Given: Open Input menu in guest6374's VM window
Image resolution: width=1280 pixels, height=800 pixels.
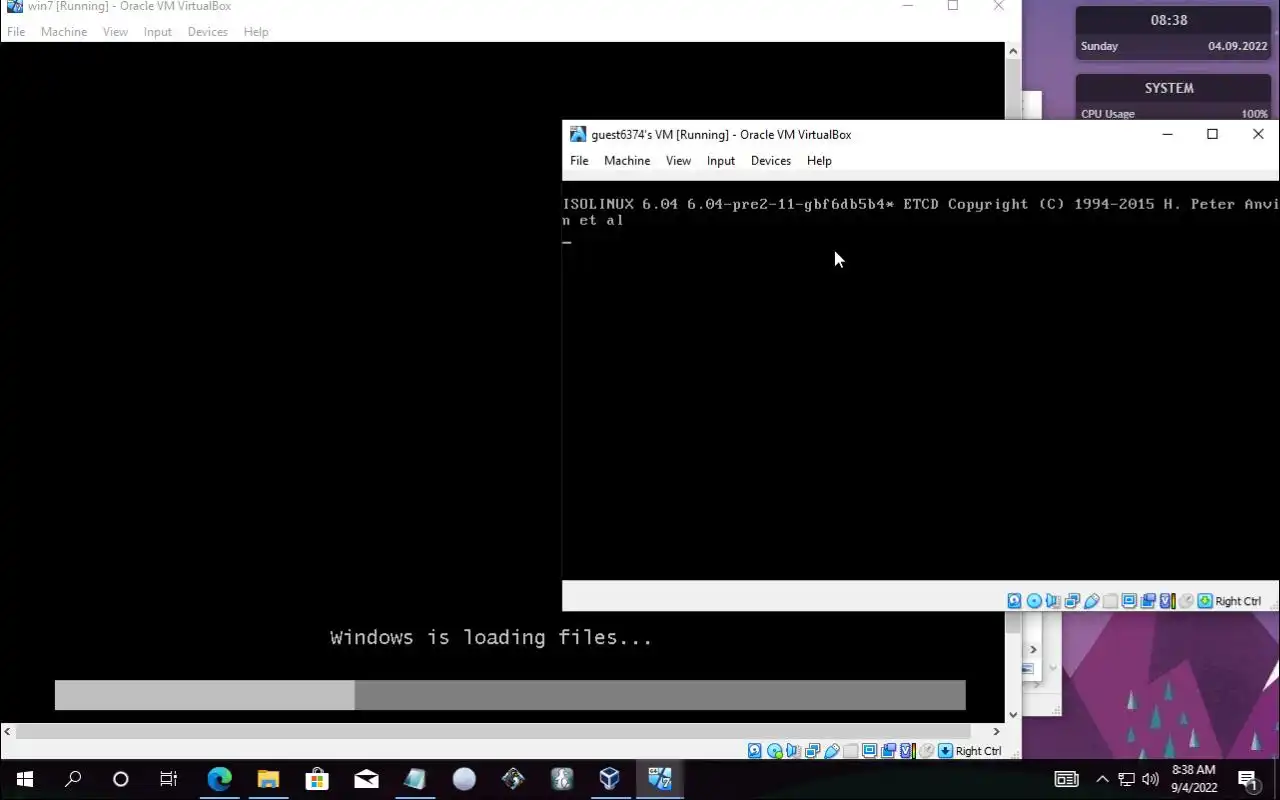Looking at the screenshot, I should point(720,161).
